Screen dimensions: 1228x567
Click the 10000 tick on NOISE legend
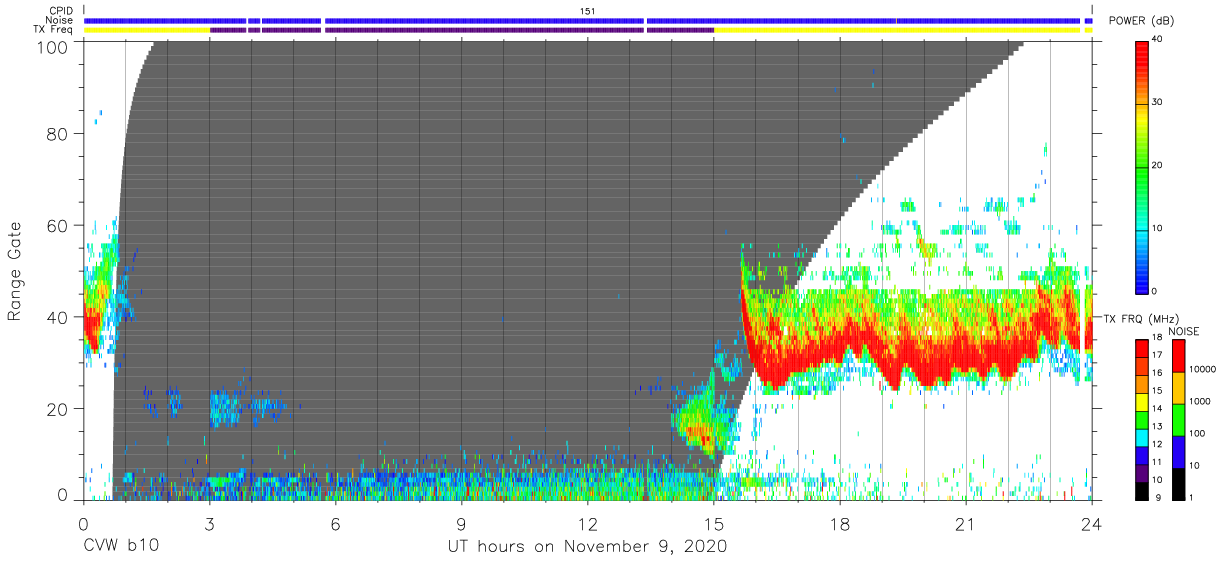click(x=1201, y=369)
